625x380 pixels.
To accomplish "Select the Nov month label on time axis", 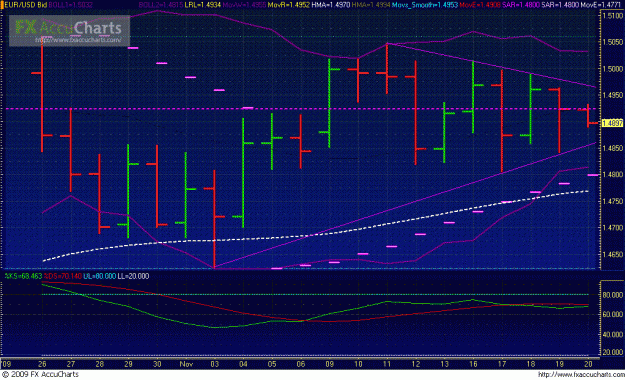I will point(186,364).
